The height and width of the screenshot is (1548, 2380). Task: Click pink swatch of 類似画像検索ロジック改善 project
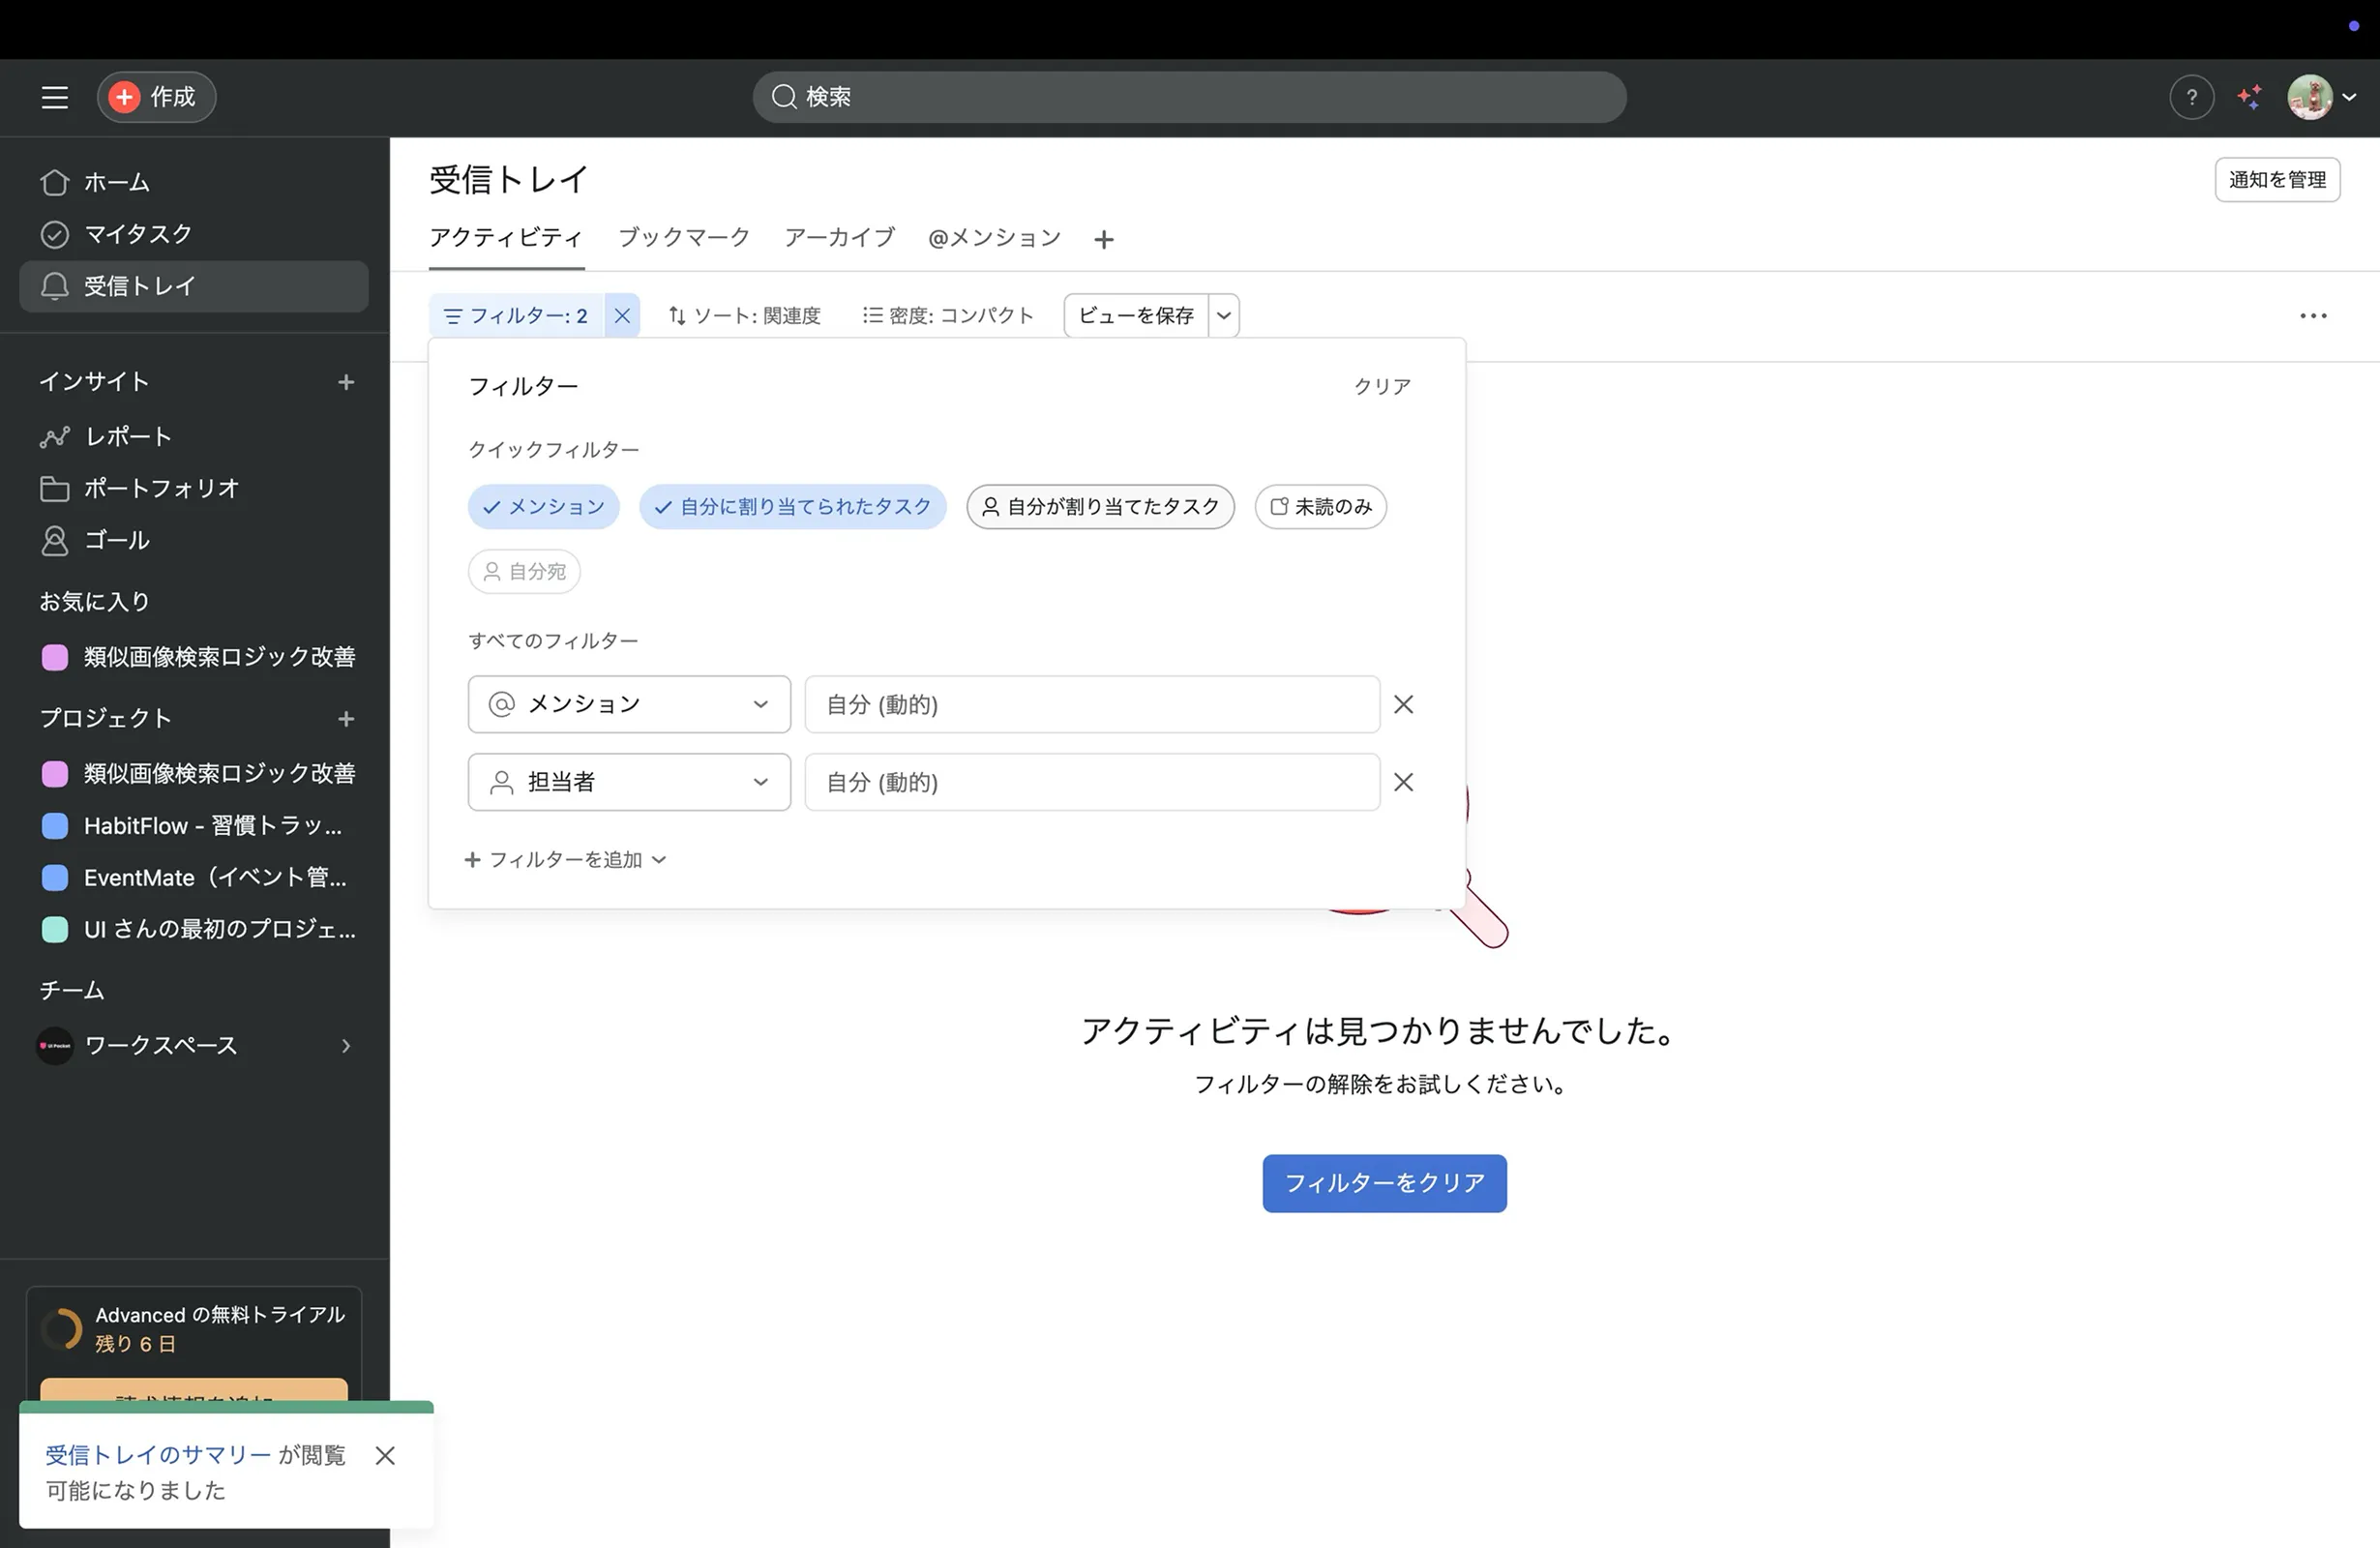(55, 774)
